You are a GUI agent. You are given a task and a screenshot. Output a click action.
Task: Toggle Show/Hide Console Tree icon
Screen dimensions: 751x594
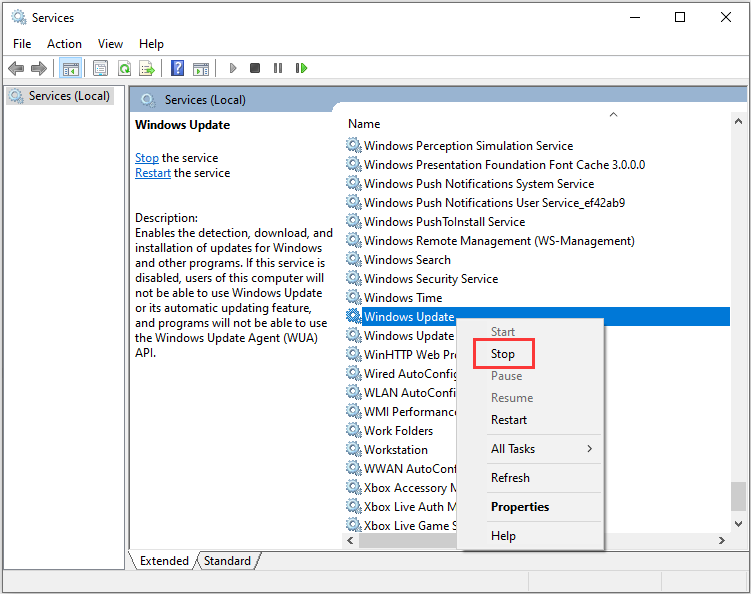(70, 69)
